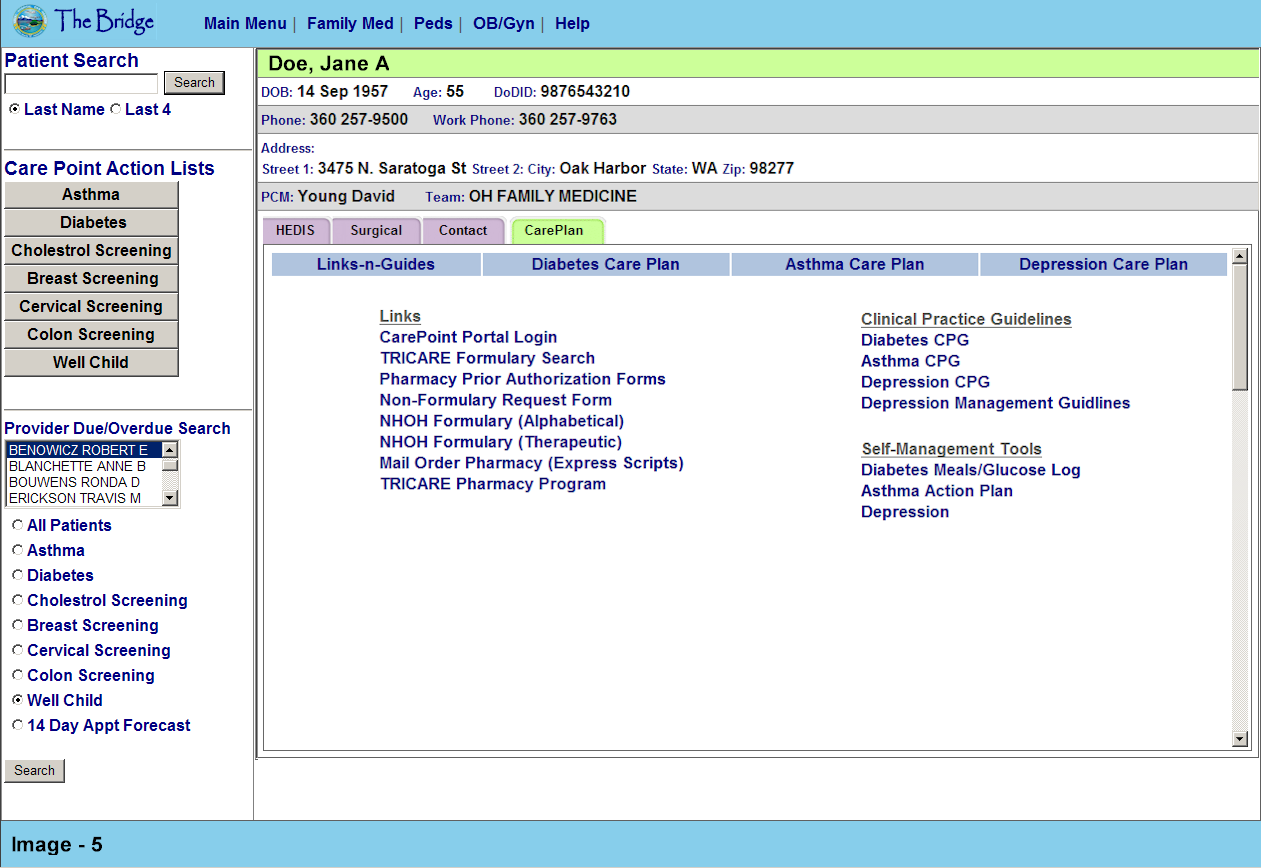Open Breast Screening action list button
The image size is (1261, 868).
91,279
